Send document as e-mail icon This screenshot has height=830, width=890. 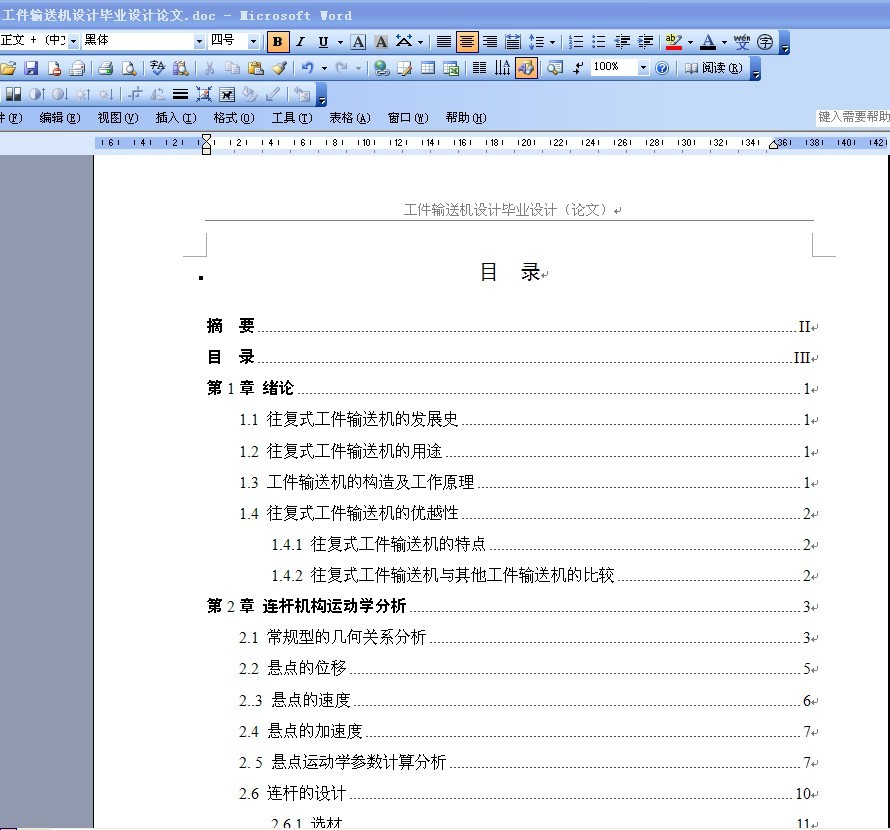coord(77,68)
